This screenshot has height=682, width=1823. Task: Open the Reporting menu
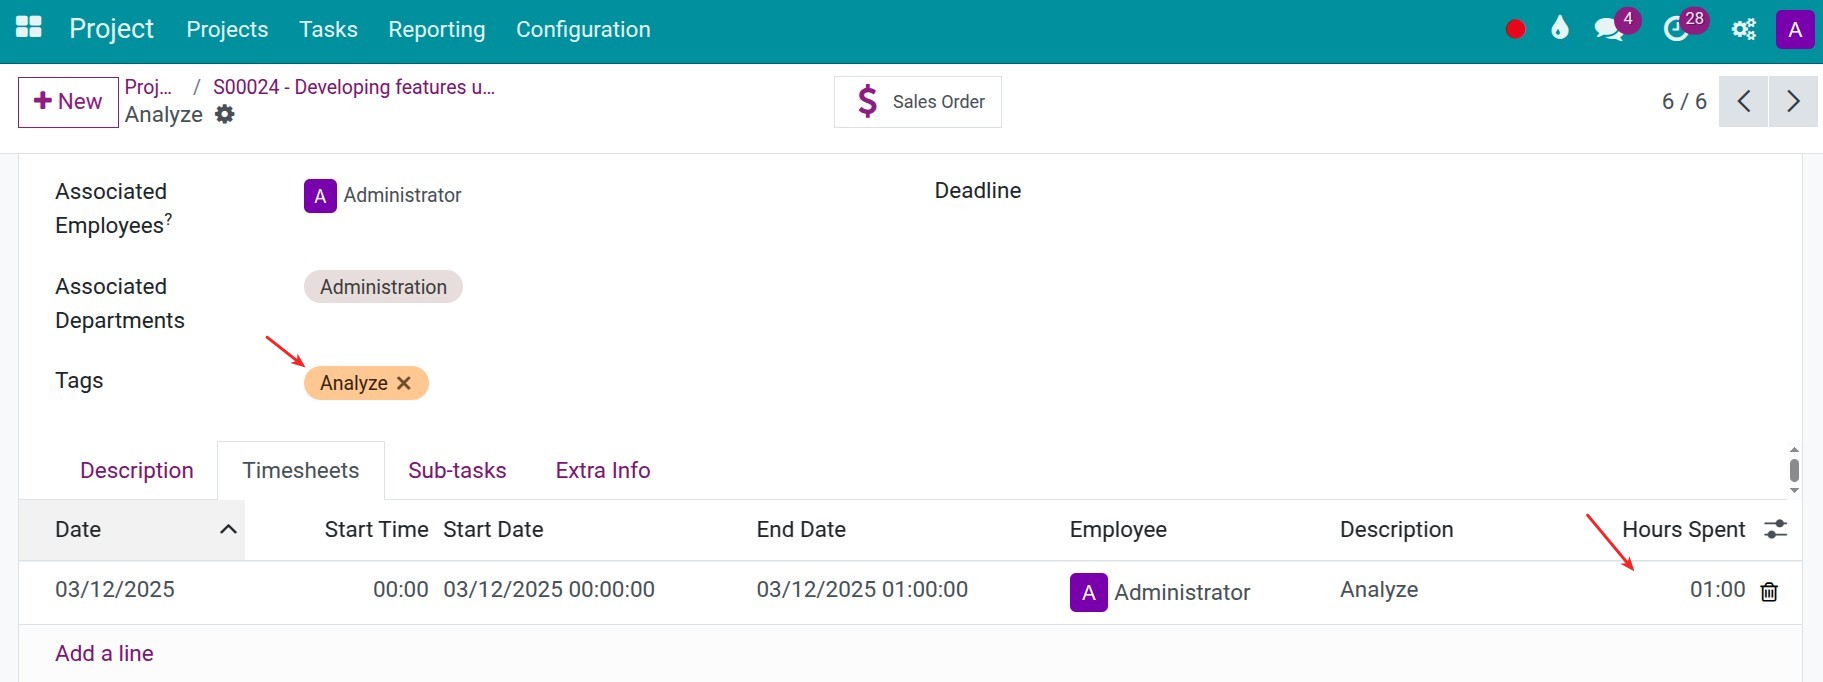(x=436, y=30)
